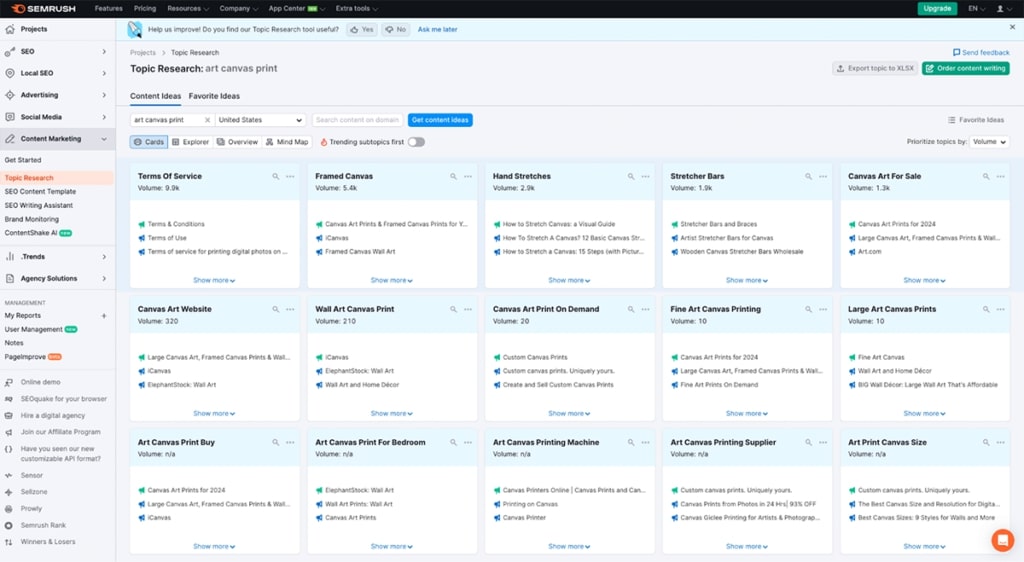Viewport: 1024px width, 562px height.
Task: Click Favorite Ideas list button on right
Action: click(976, 120)
